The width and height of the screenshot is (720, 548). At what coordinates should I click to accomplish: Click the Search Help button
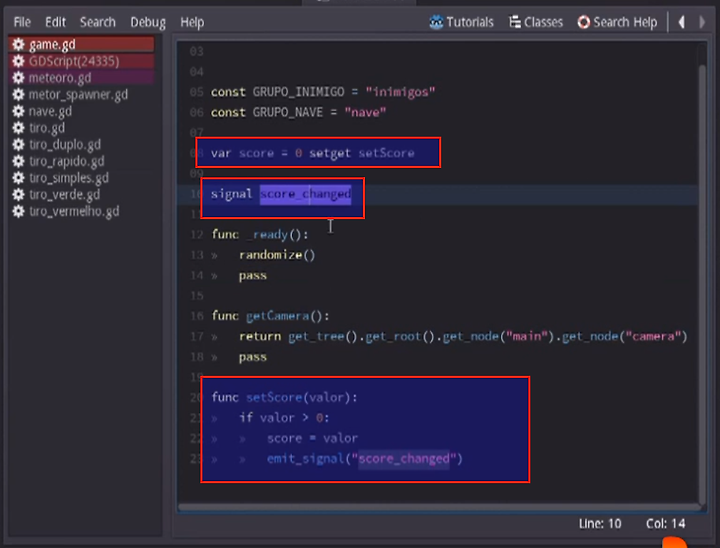(x=617, y=22)
